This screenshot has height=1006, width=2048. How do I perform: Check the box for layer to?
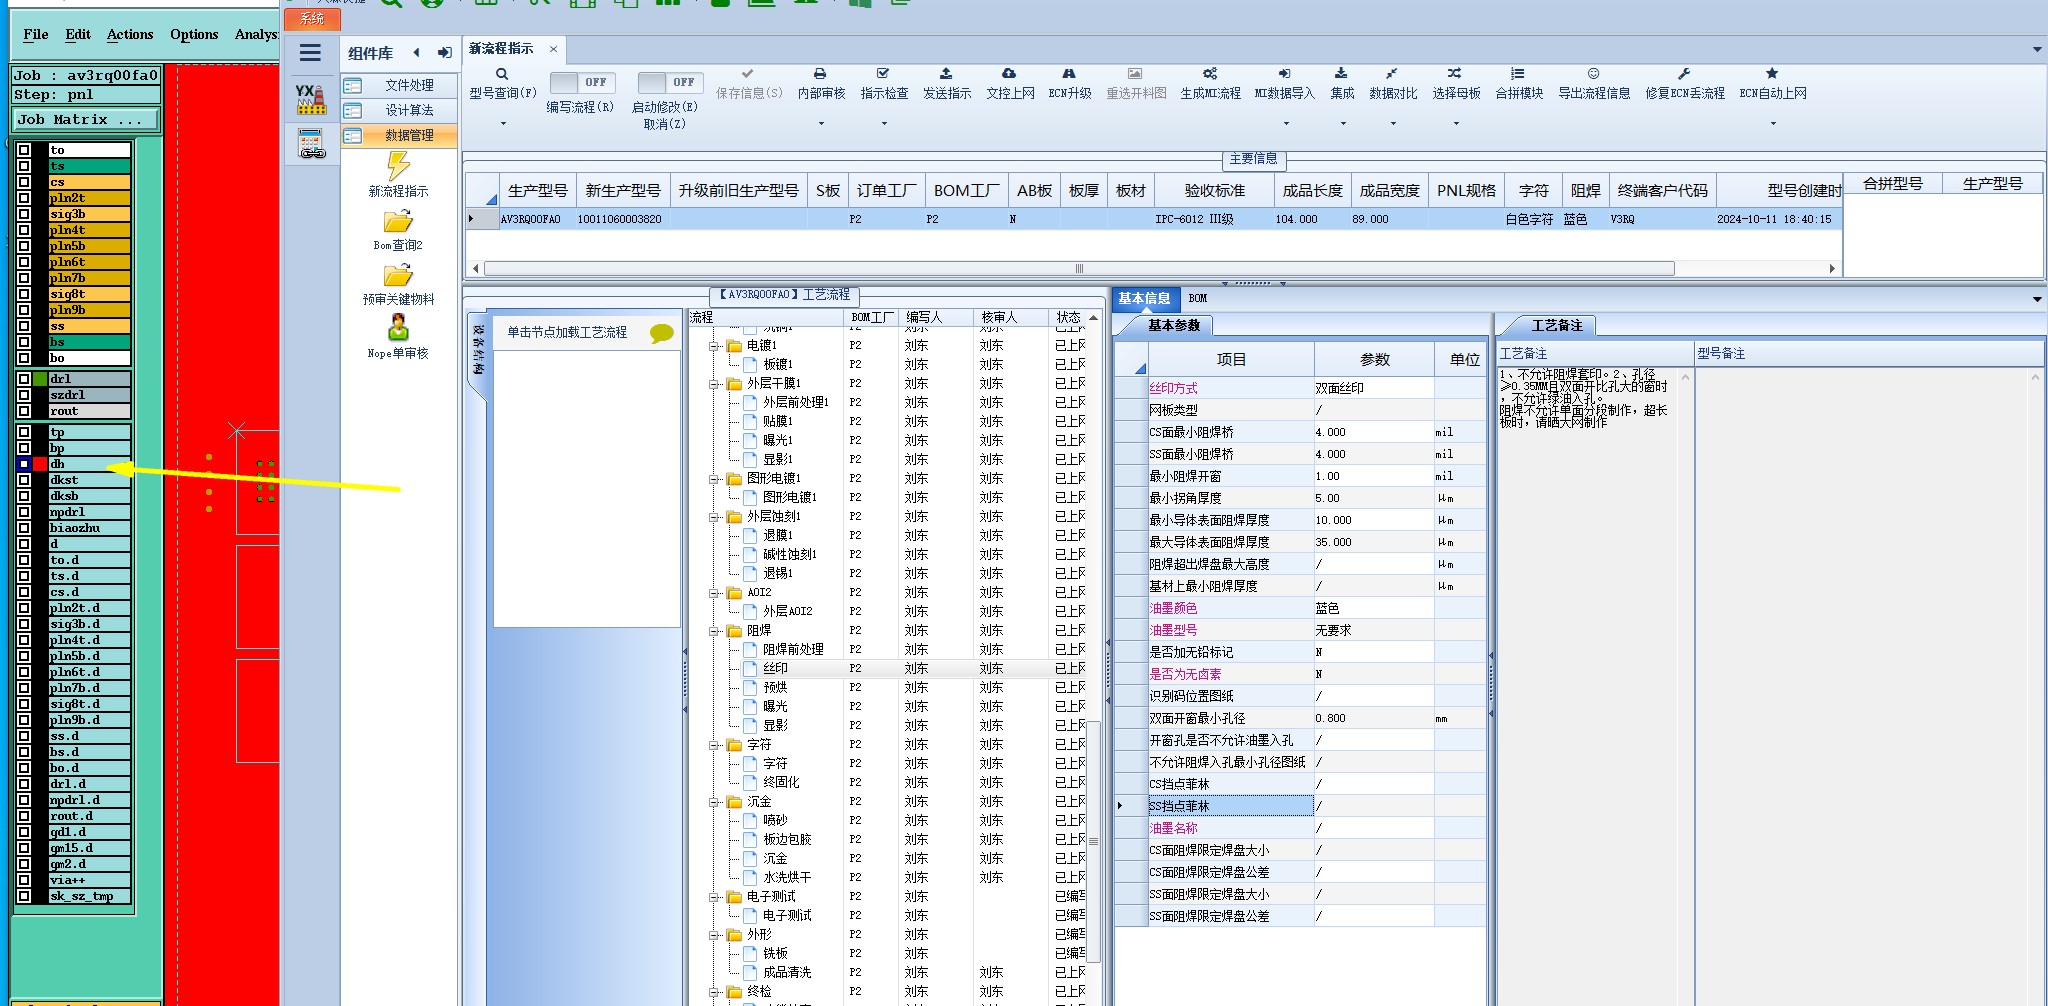24,150
